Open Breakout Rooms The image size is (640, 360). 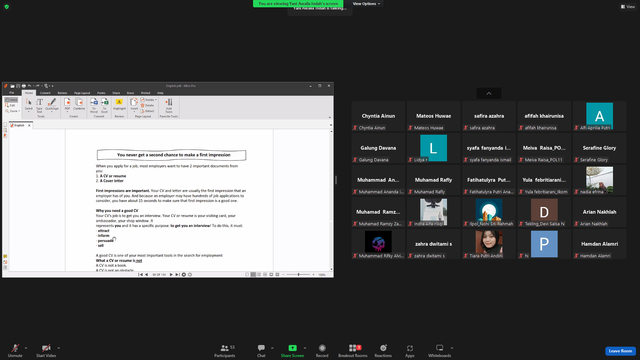point(353,350)
